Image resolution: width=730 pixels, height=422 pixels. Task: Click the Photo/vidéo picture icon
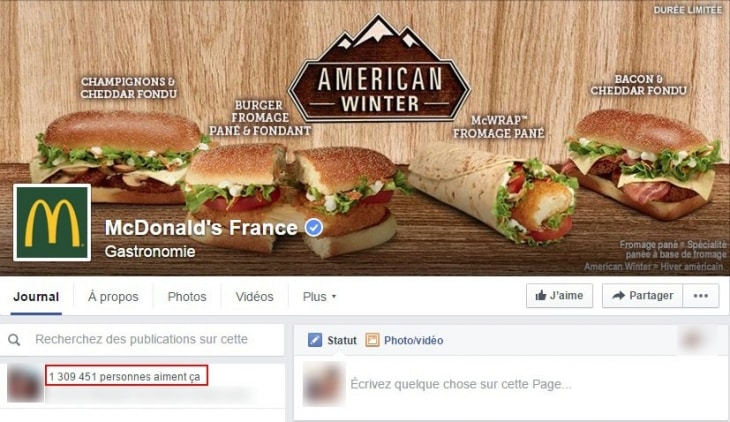(372, 340)
